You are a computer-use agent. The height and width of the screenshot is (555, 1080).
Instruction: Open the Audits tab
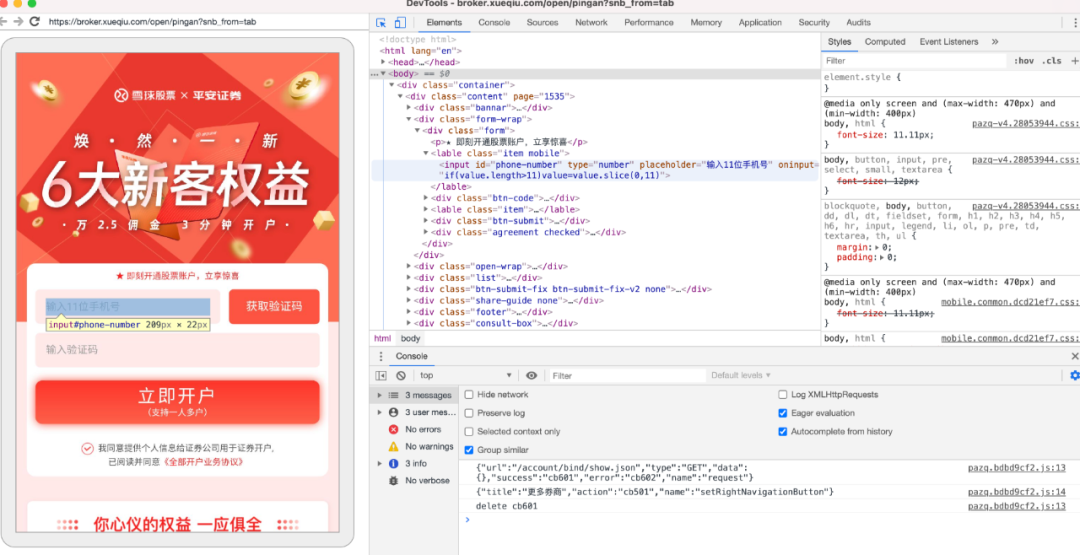[x=858, y=23]
